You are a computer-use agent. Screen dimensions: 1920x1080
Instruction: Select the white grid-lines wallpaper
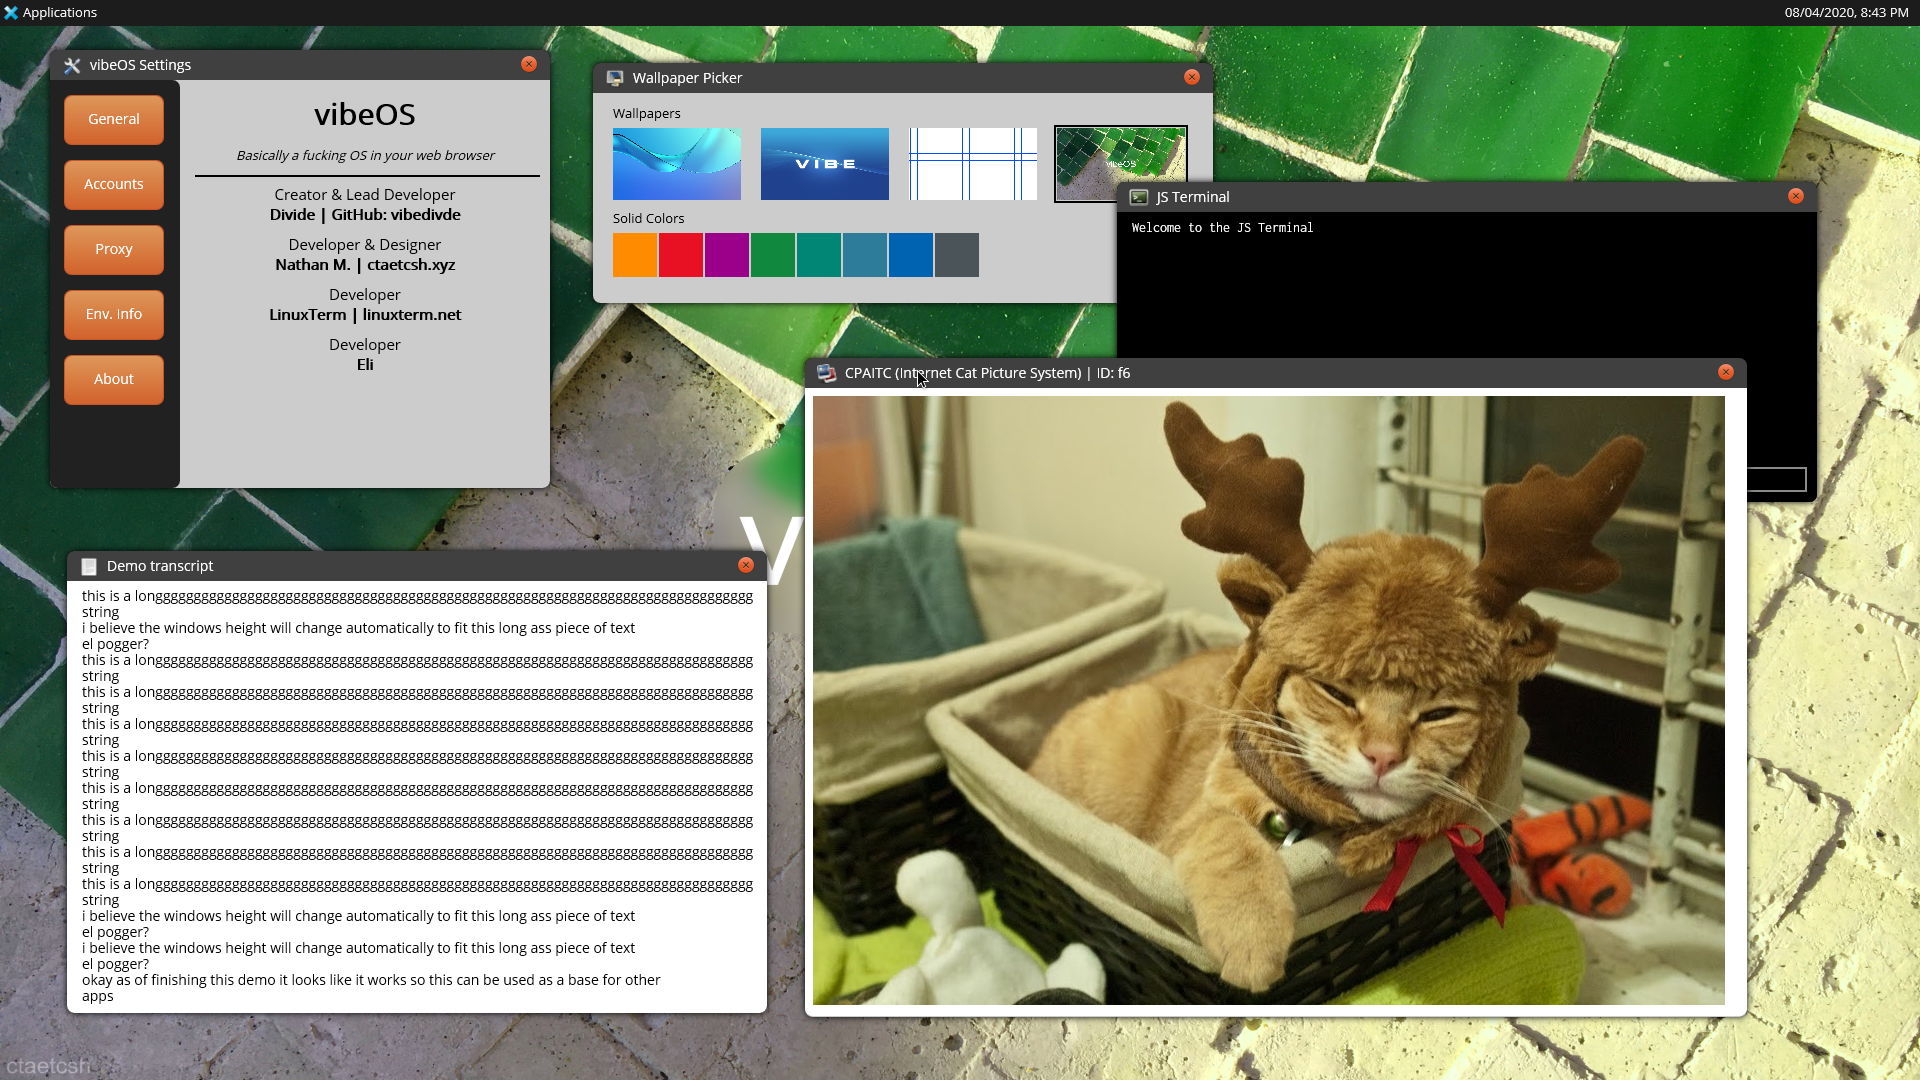(x=972, y=164)
